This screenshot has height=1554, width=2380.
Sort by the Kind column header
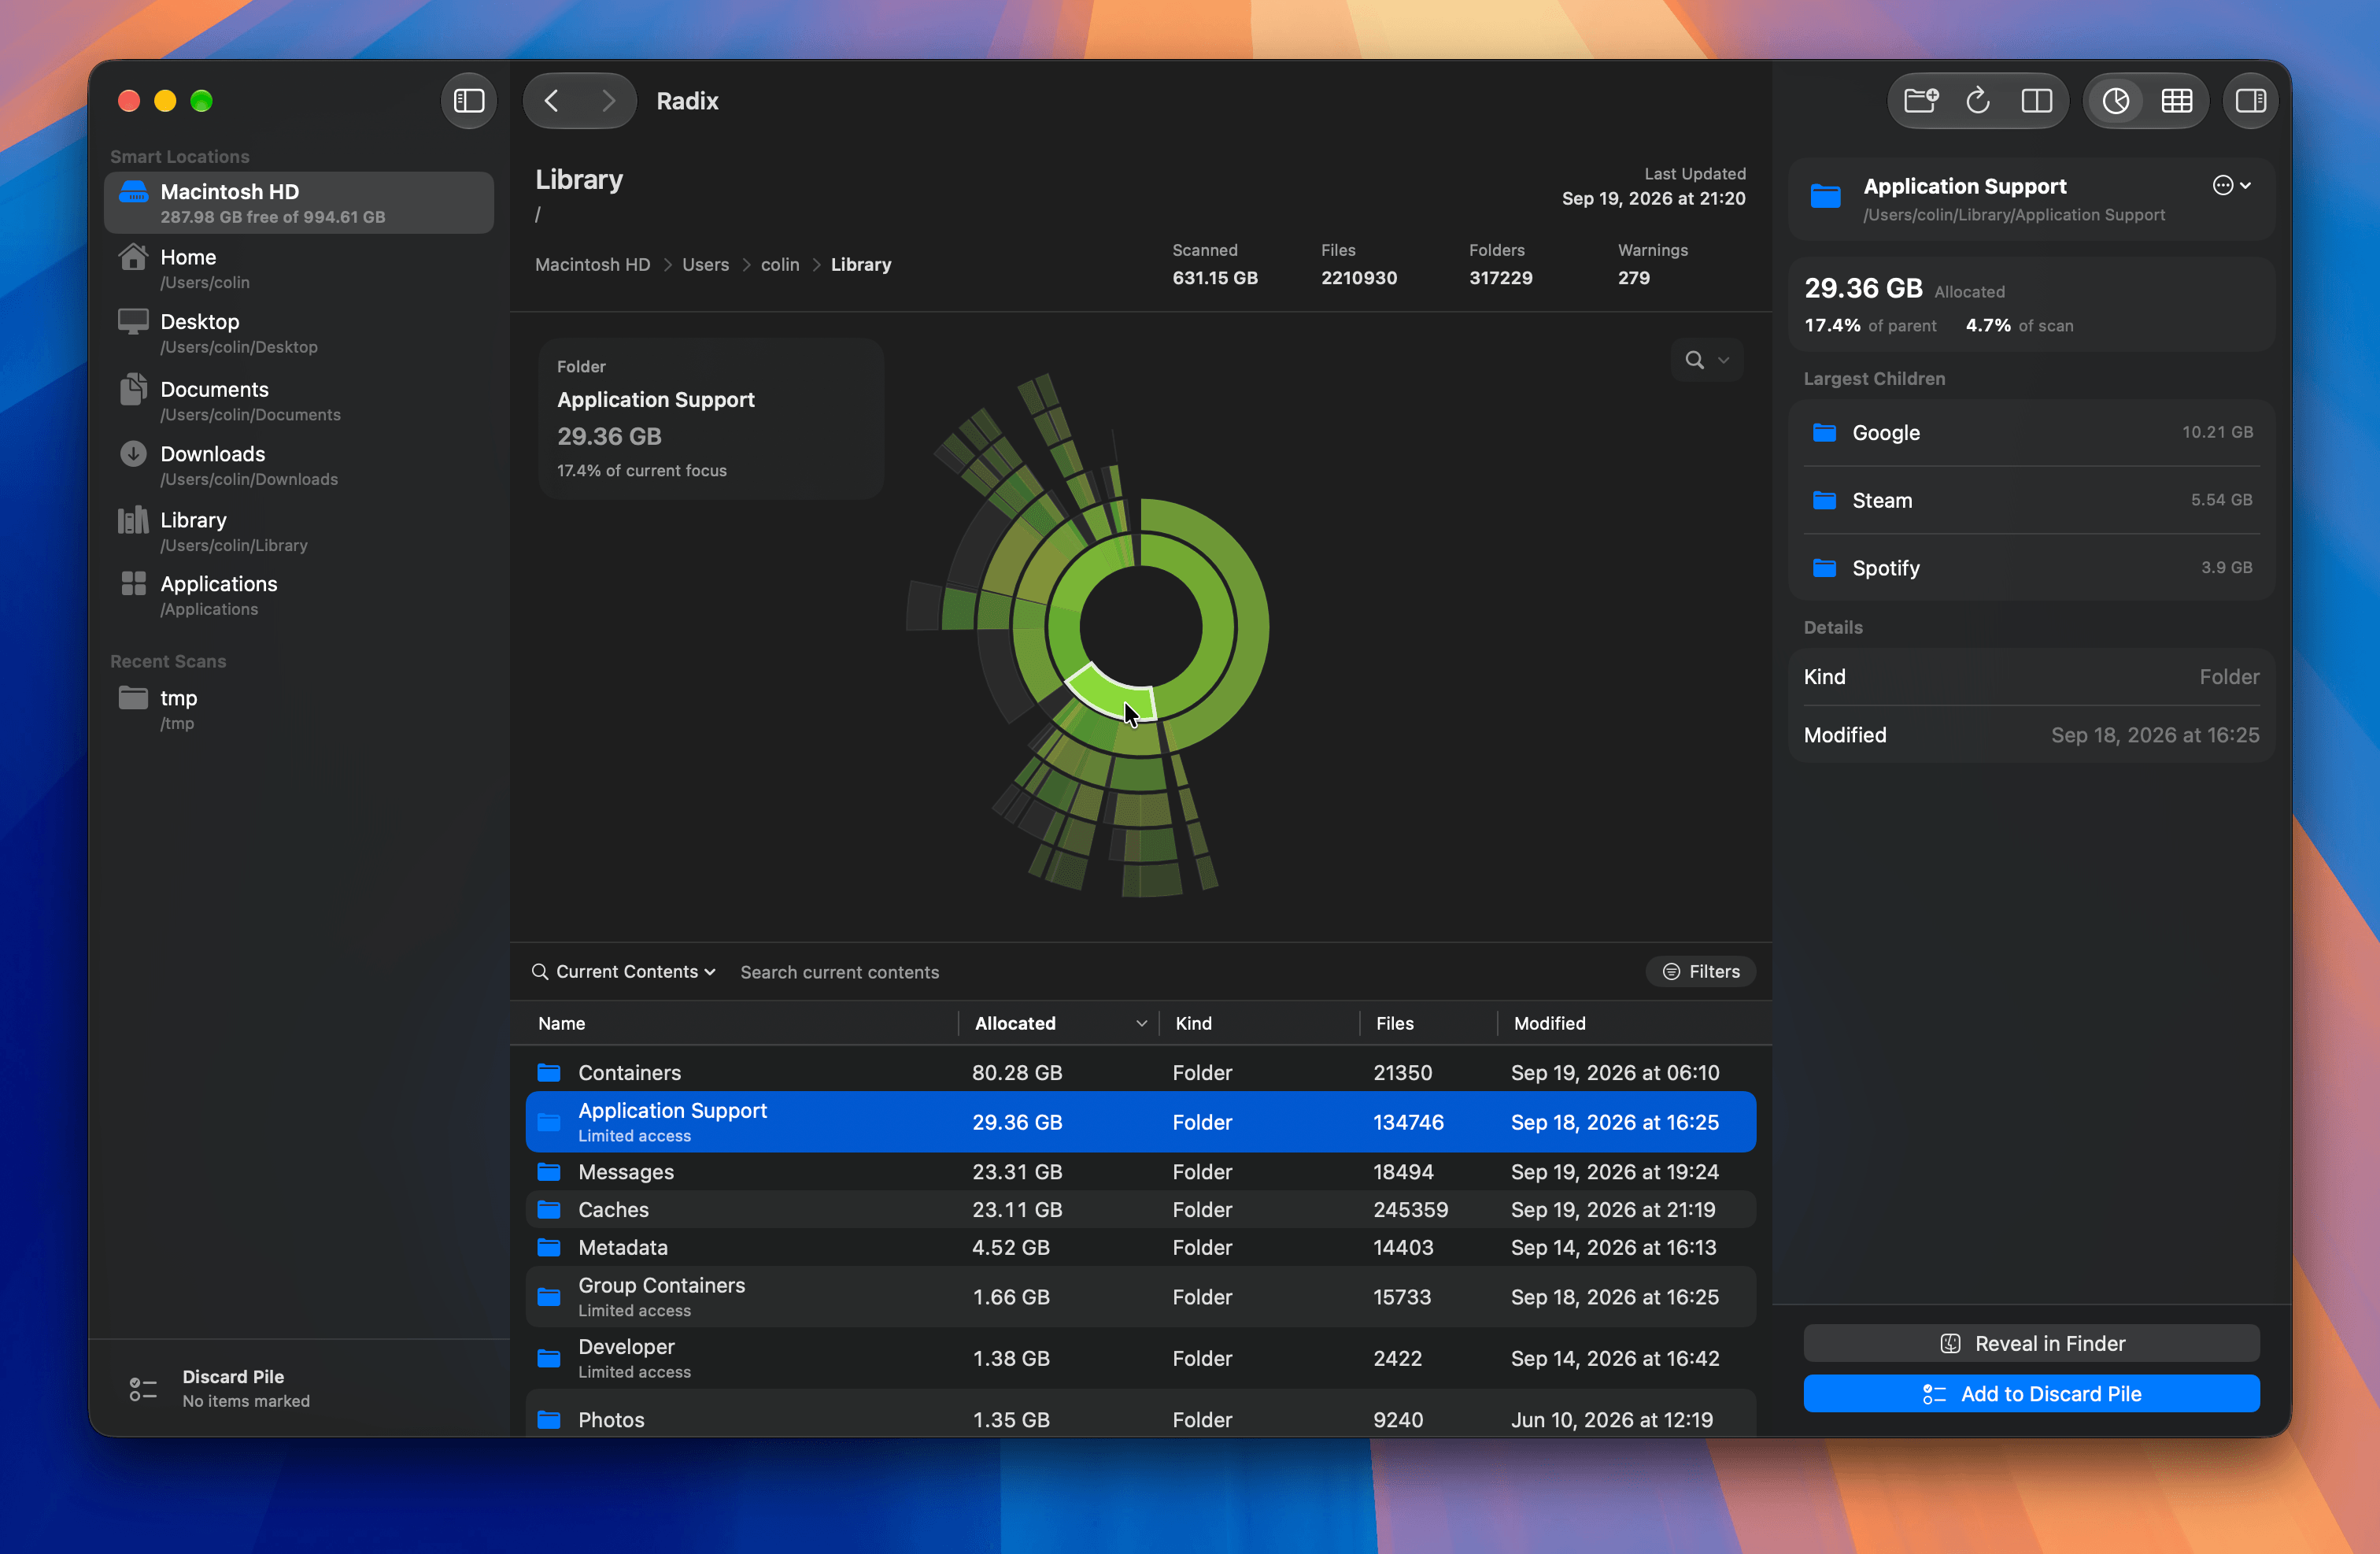click(1193, 1023)
